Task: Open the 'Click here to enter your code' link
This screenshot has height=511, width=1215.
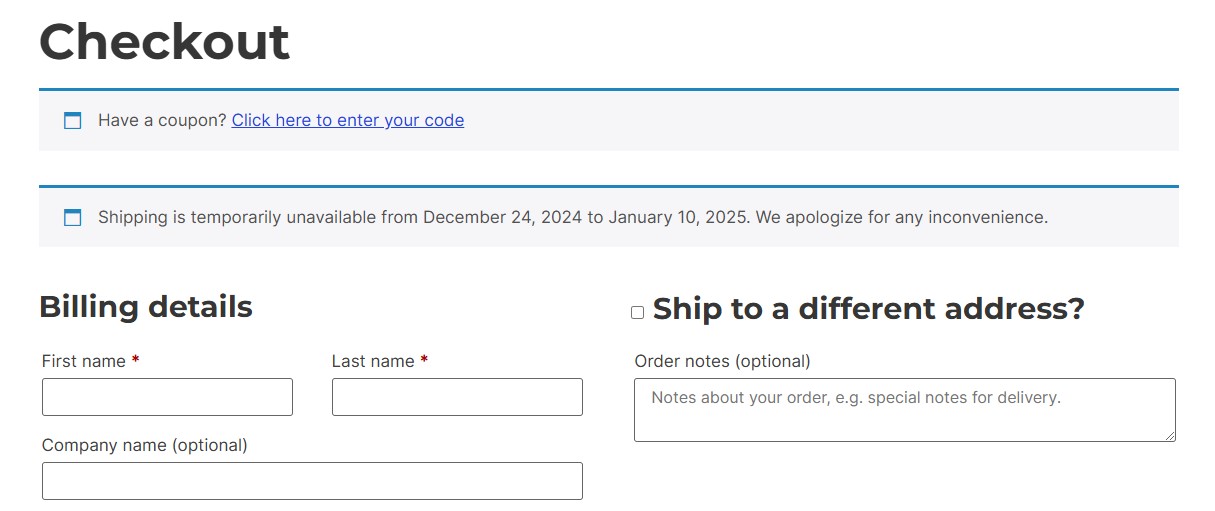Action: click(348, 120)
